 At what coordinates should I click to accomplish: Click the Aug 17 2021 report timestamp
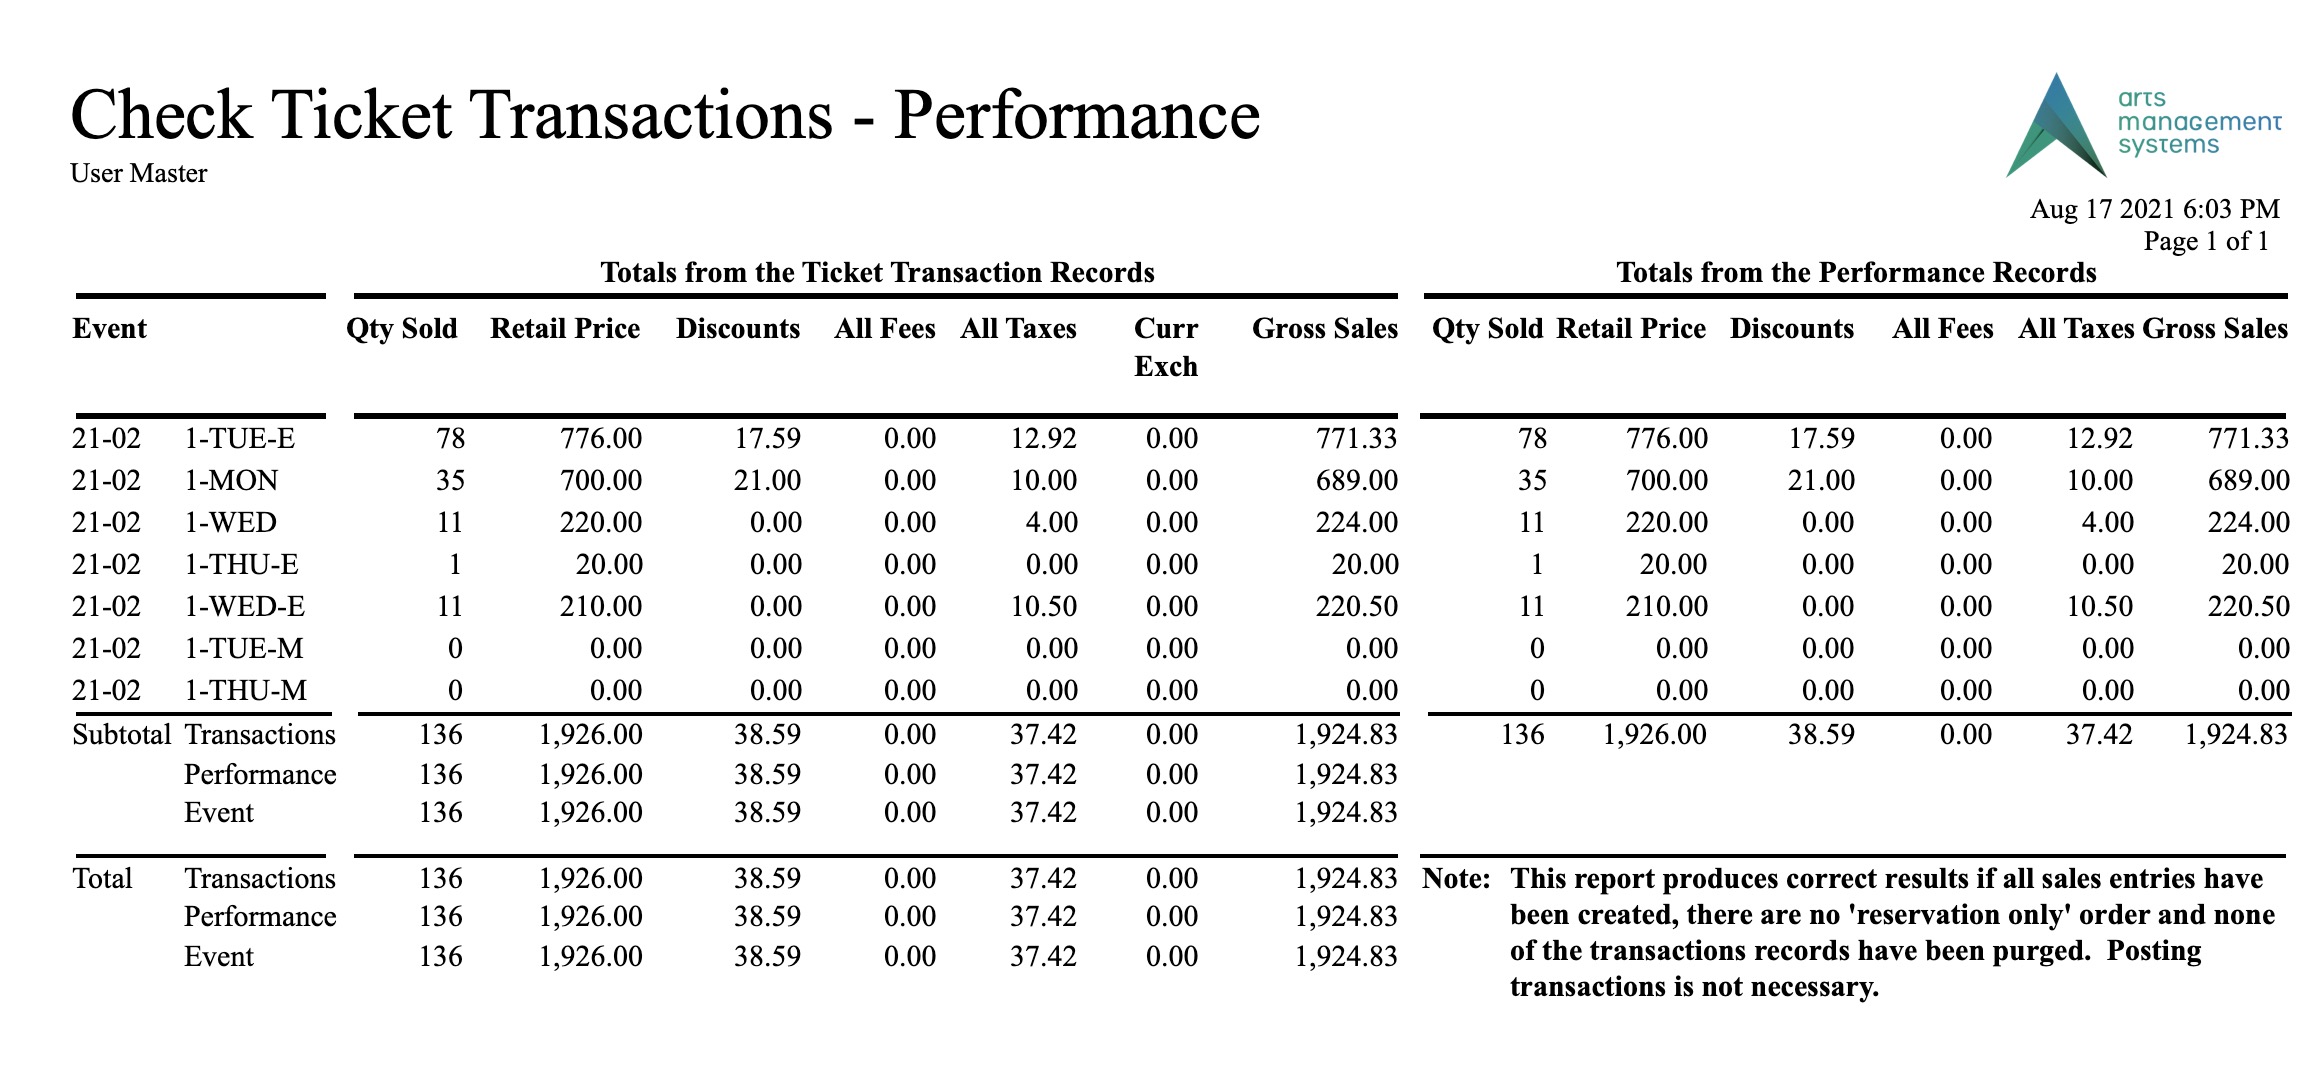tap(2155, 209)
